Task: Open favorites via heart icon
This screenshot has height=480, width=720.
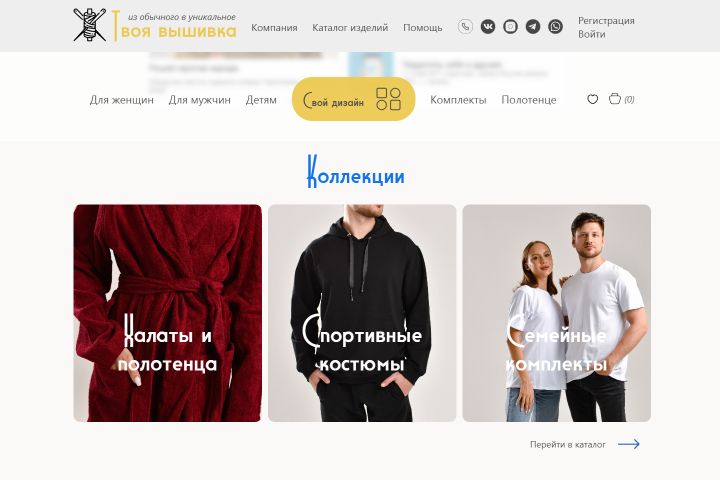Action: coord(592,99)
